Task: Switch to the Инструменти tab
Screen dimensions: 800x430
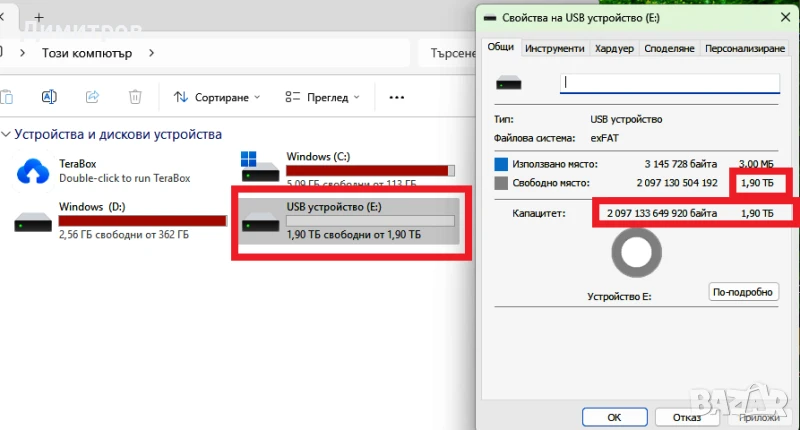Action: coord(554,48)
